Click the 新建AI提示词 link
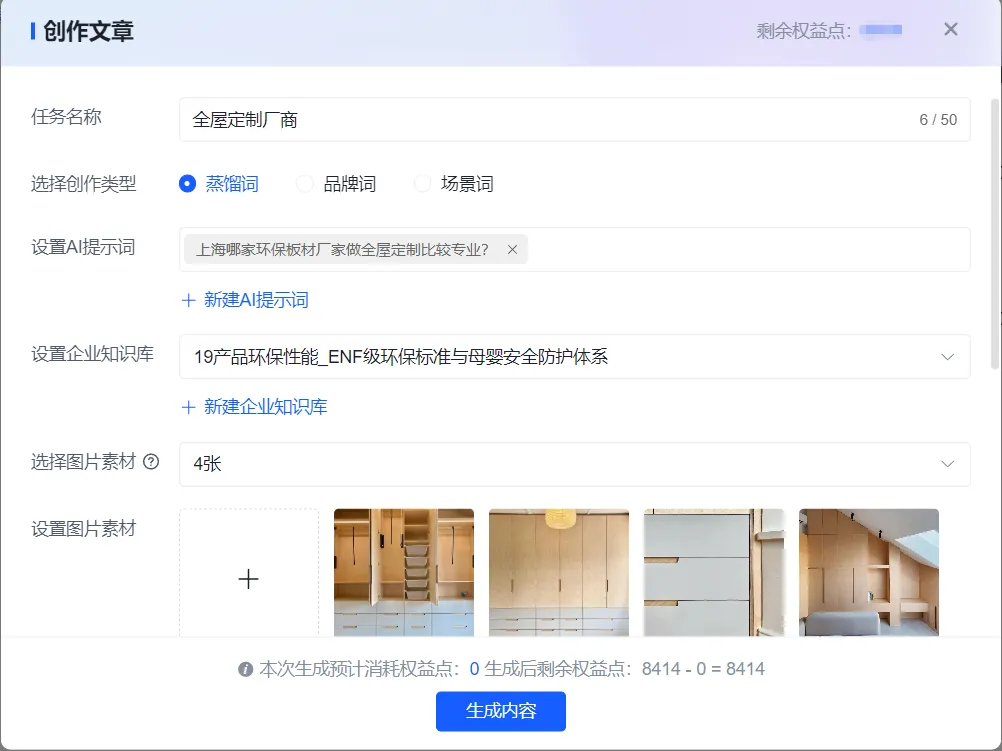The width and height of the screenshot is (1002, 751). [256, 300]
